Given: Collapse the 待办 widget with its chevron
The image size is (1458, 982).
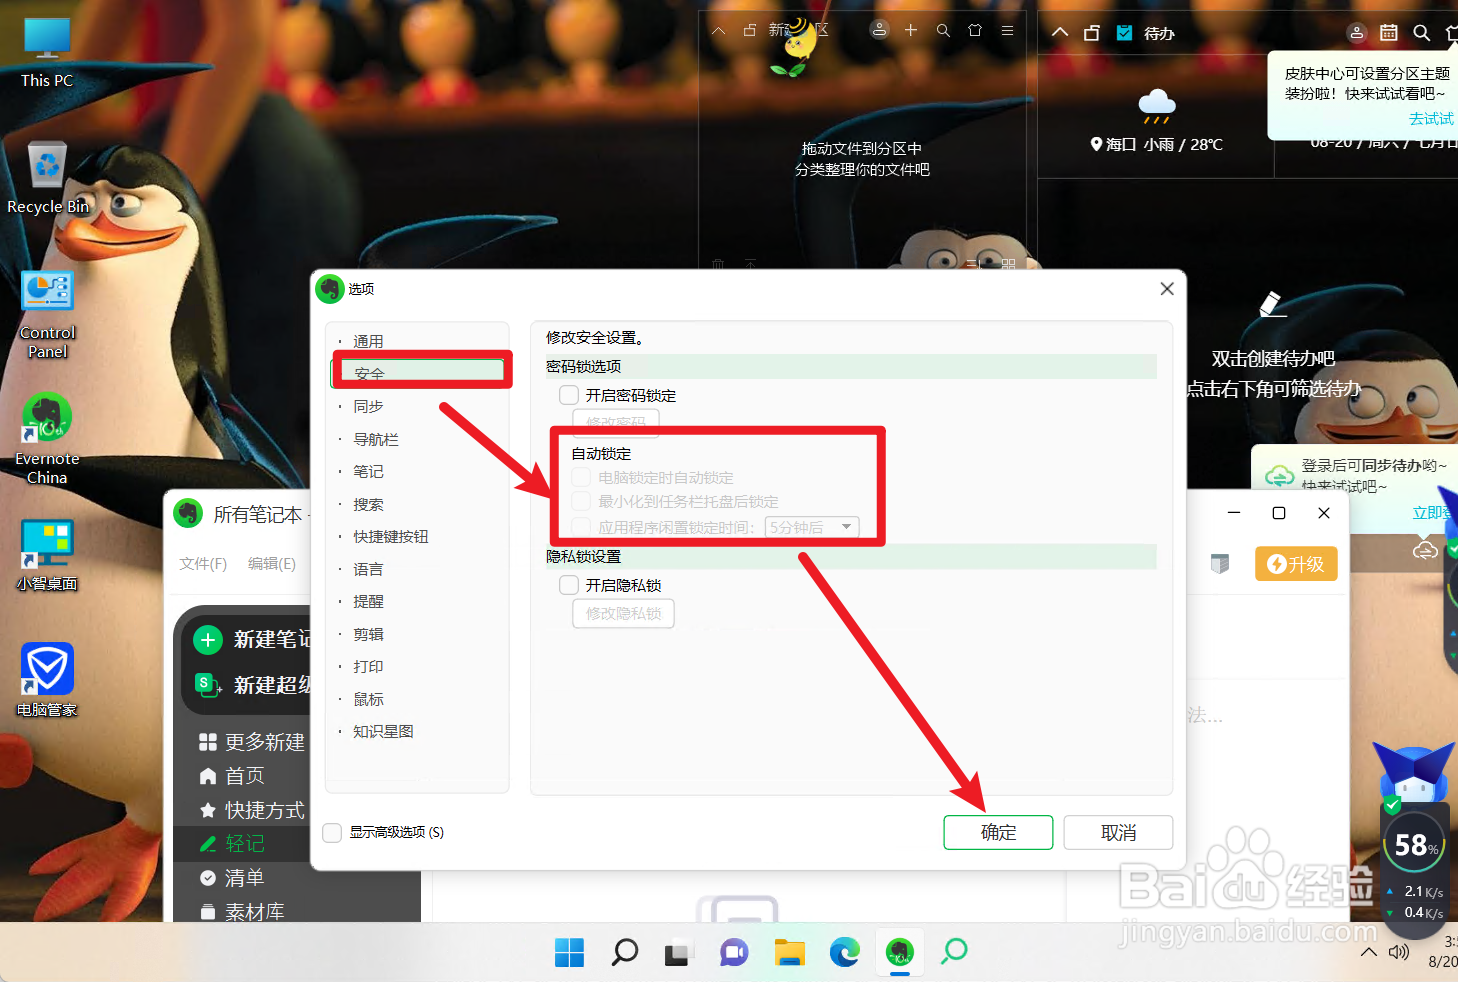Looking at the screenshot, I should [x=1060, y=33].
